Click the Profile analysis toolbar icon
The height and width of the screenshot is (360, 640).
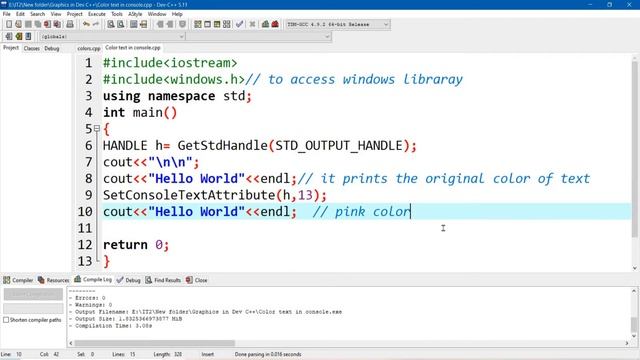265,24
